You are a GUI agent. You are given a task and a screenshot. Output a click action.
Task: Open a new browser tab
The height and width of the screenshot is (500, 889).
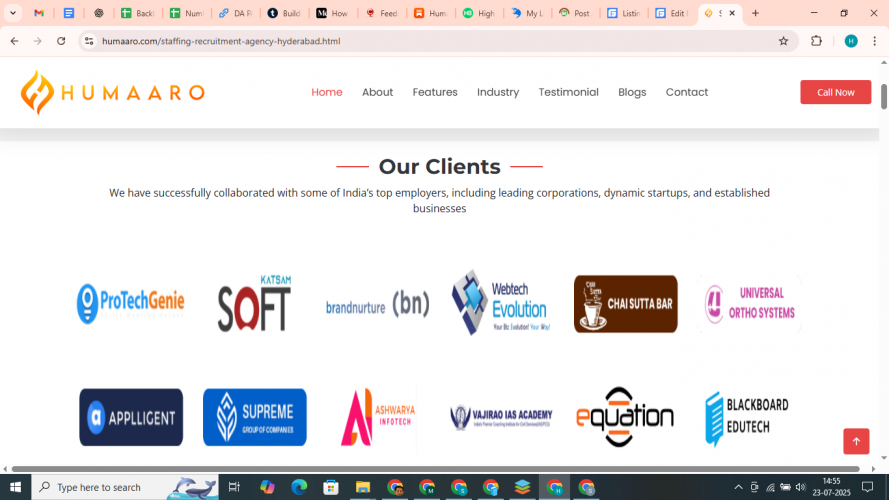tap(755, 12)
